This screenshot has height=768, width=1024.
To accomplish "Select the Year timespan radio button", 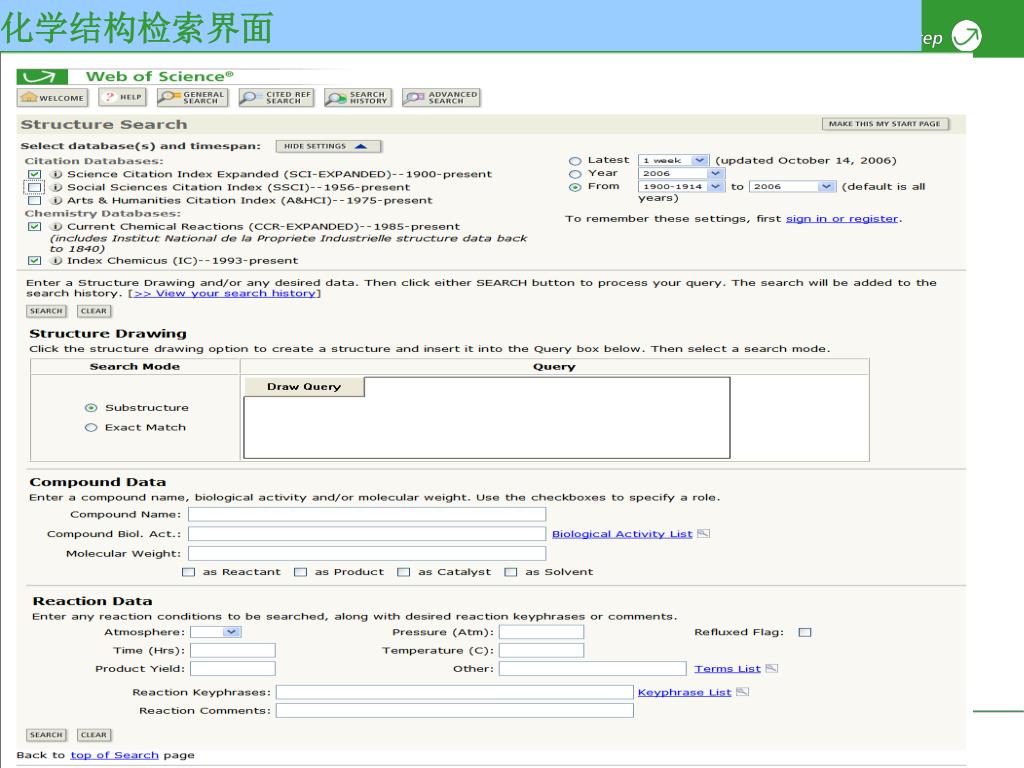I will (575, 174).
